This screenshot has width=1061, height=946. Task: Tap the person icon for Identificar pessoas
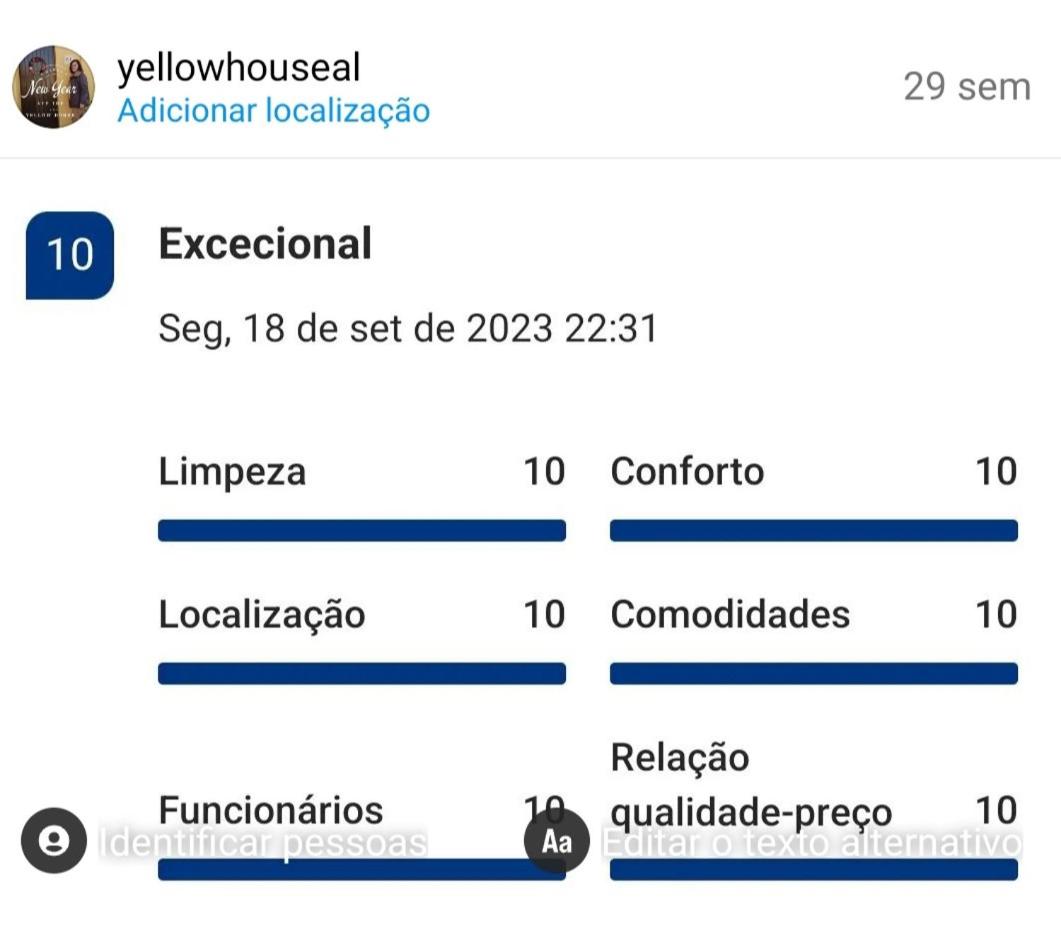click(x=53, y=841)
